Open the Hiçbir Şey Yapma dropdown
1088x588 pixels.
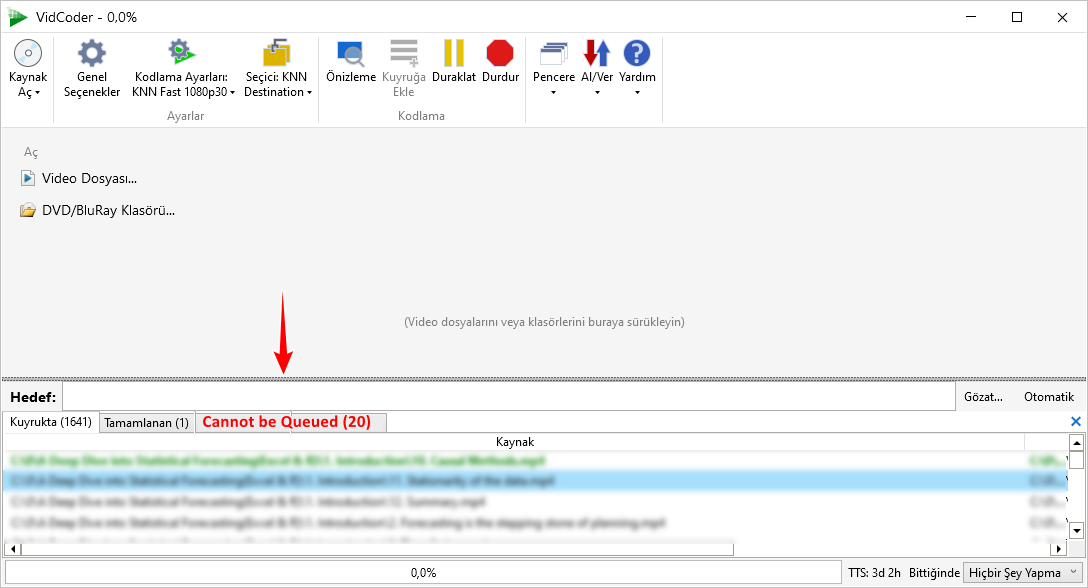[1023, 573]
